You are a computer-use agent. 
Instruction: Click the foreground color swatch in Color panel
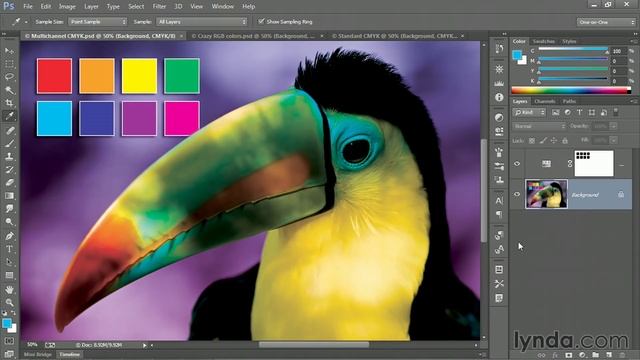[517, 55]
